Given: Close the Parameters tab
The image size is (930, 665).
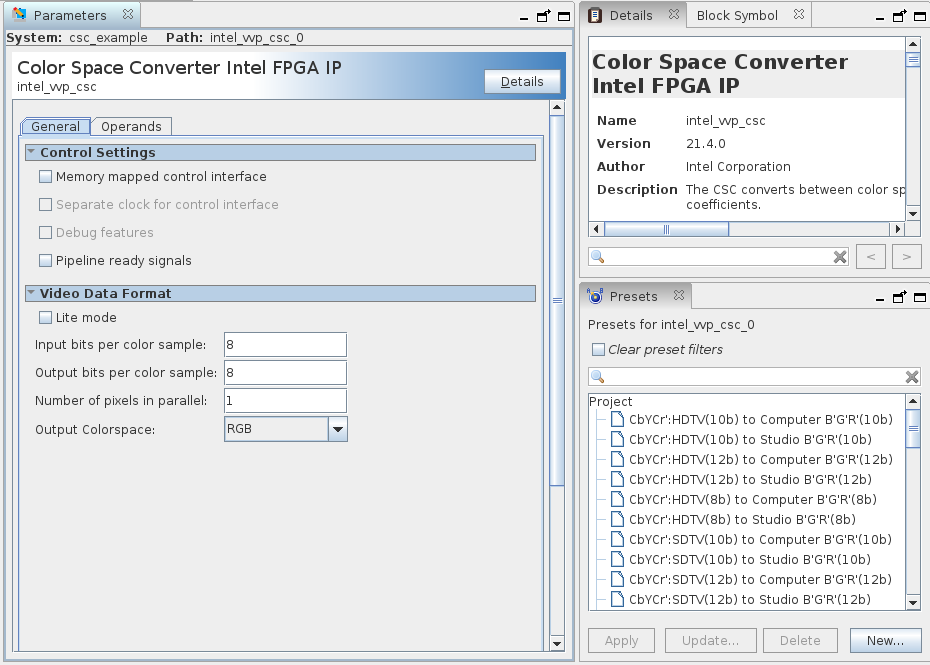Looking at the screenshot, I should tap(126, 16).
